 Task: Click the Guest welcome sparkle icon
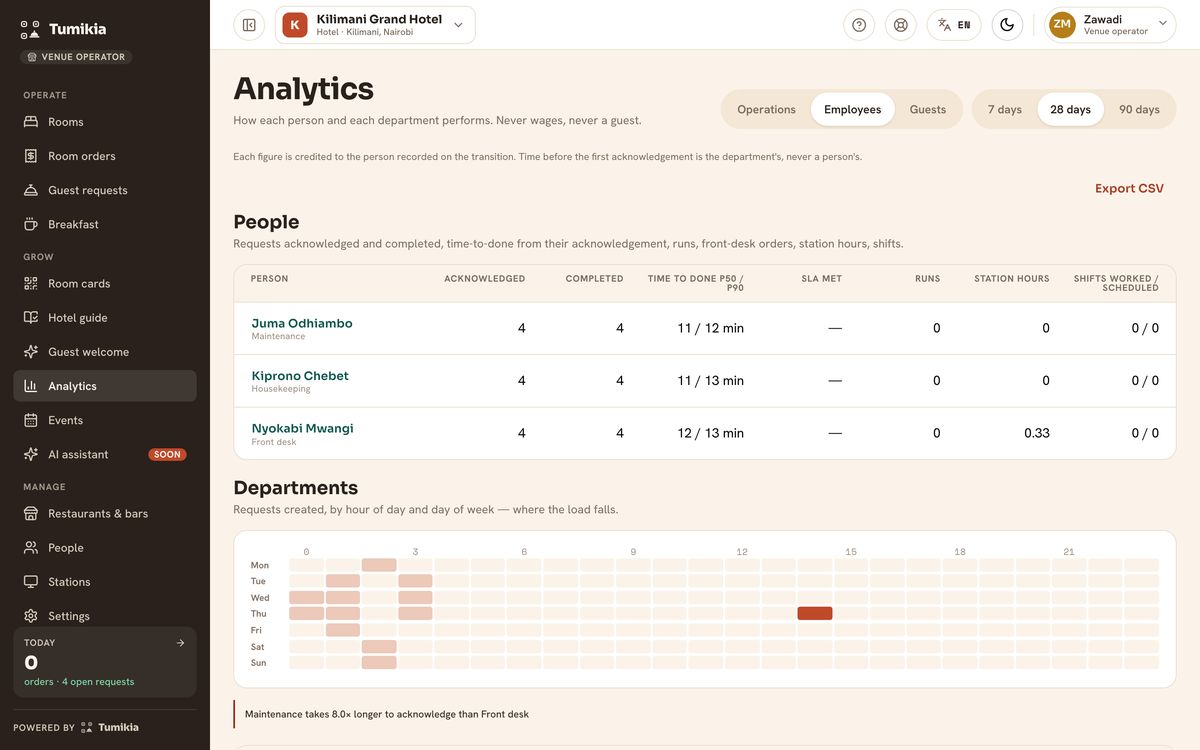pyautogui.click(x=30, y=351)
